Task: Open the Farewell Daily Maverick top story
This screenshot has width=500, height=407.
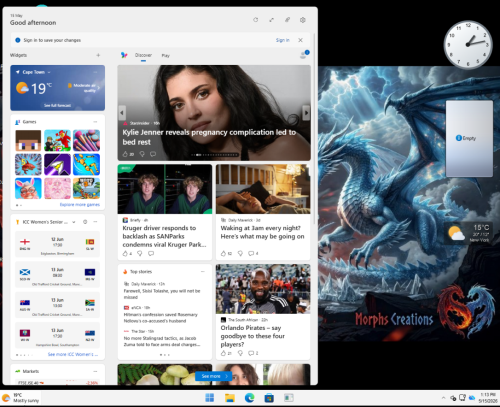Action: [162, 294]
